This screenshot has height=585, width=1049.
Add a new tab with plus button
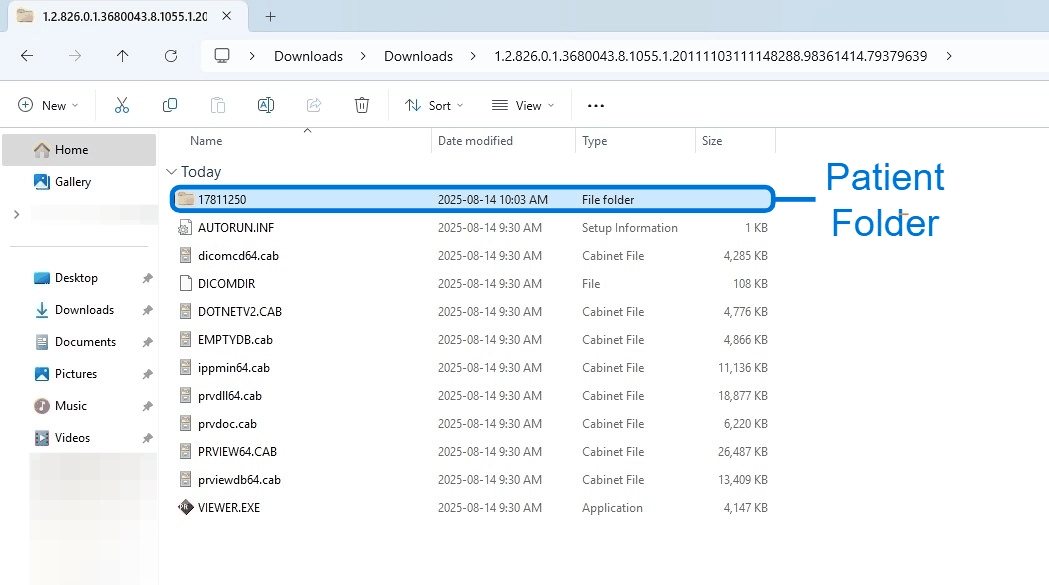pos(270,17)
